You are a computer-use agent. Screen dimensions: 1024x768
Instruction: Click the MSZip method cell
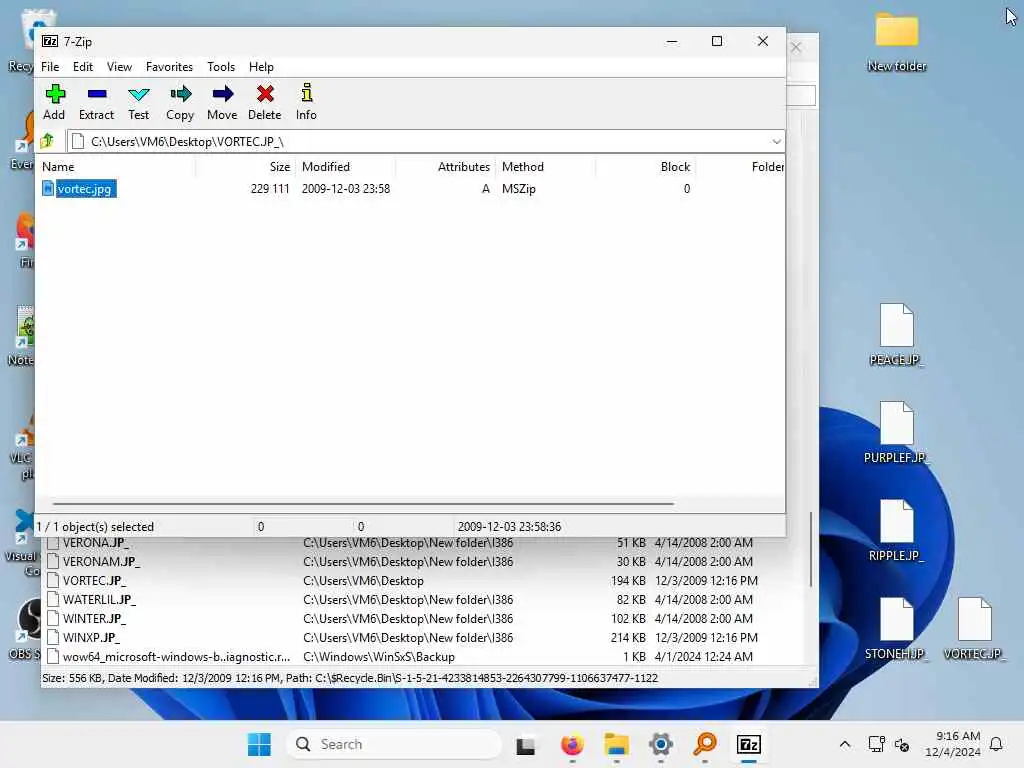coord(519,189)
